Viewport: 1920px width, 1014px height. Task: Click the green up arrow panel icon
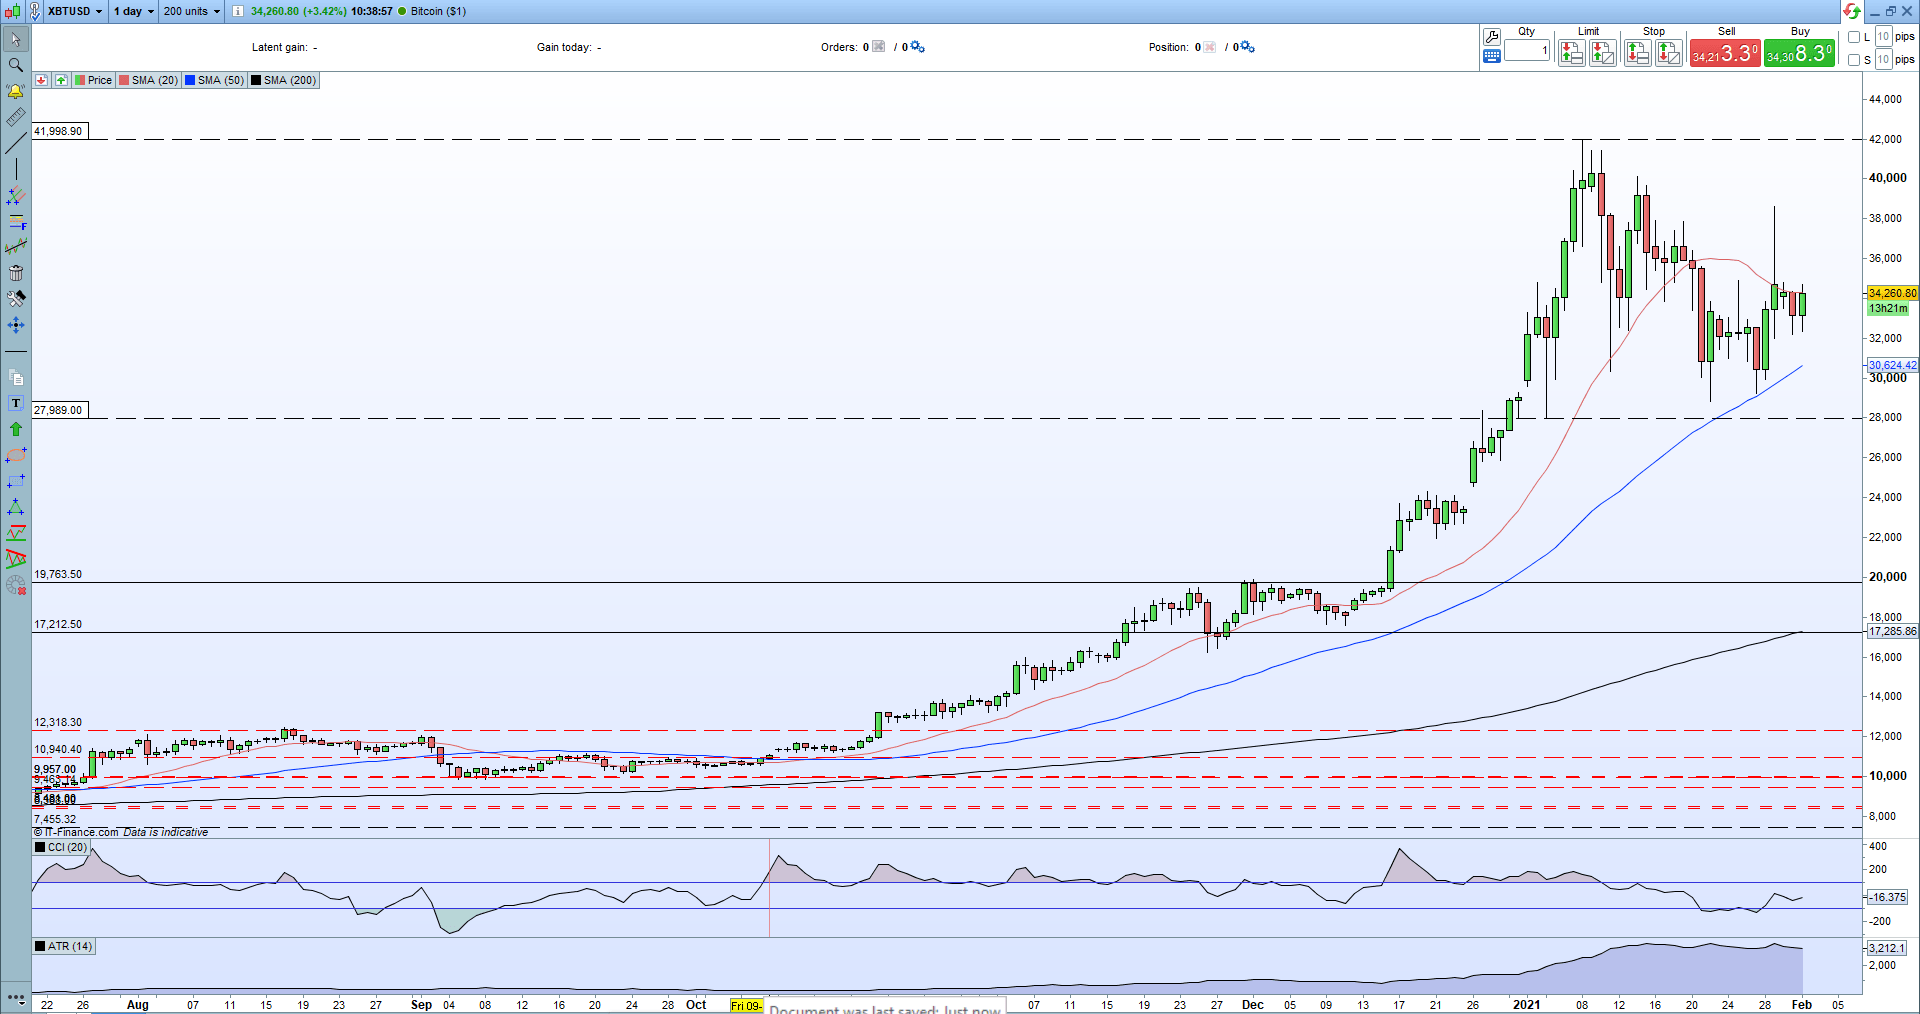click(x=62, y=80)
